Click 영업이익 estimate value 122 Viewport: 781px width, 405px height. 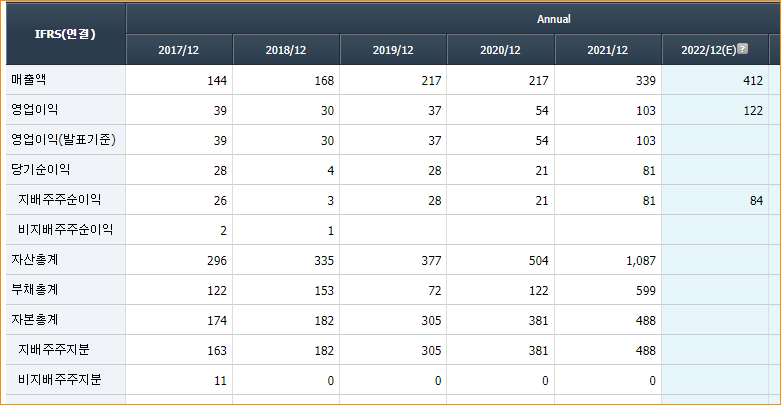pos(753,111)
